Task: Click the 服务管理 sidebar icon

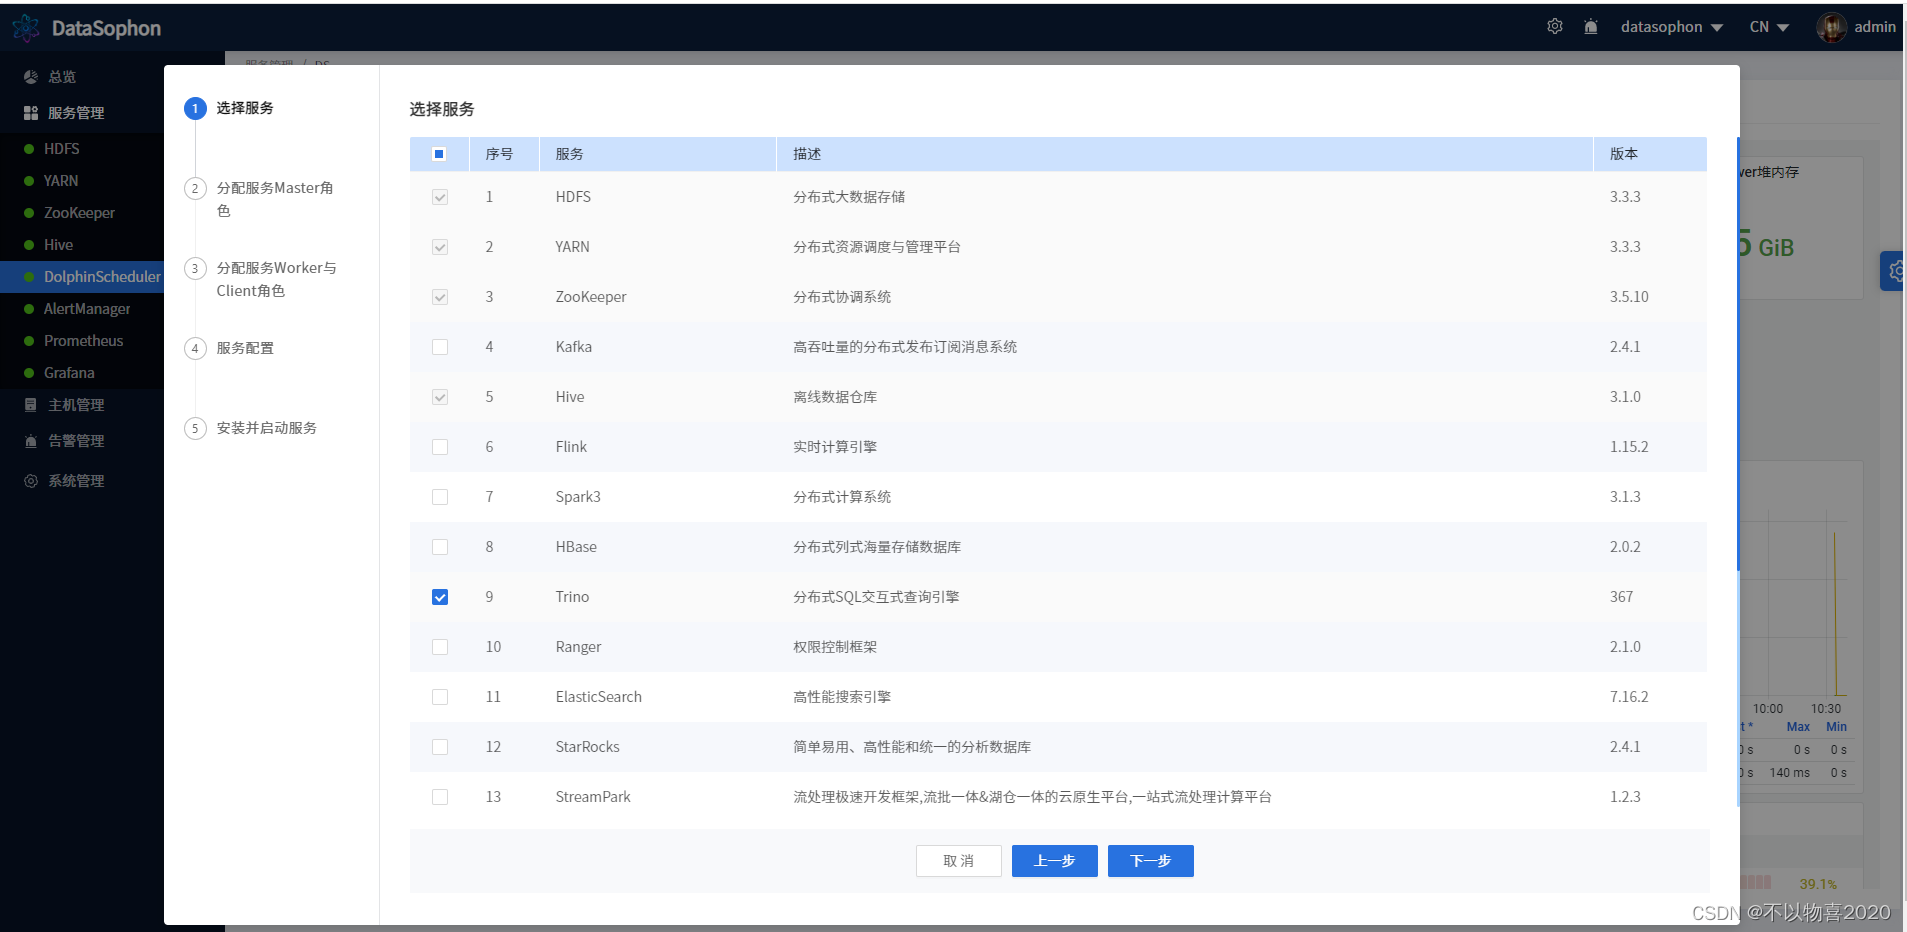Action: [x=31, y=113]
